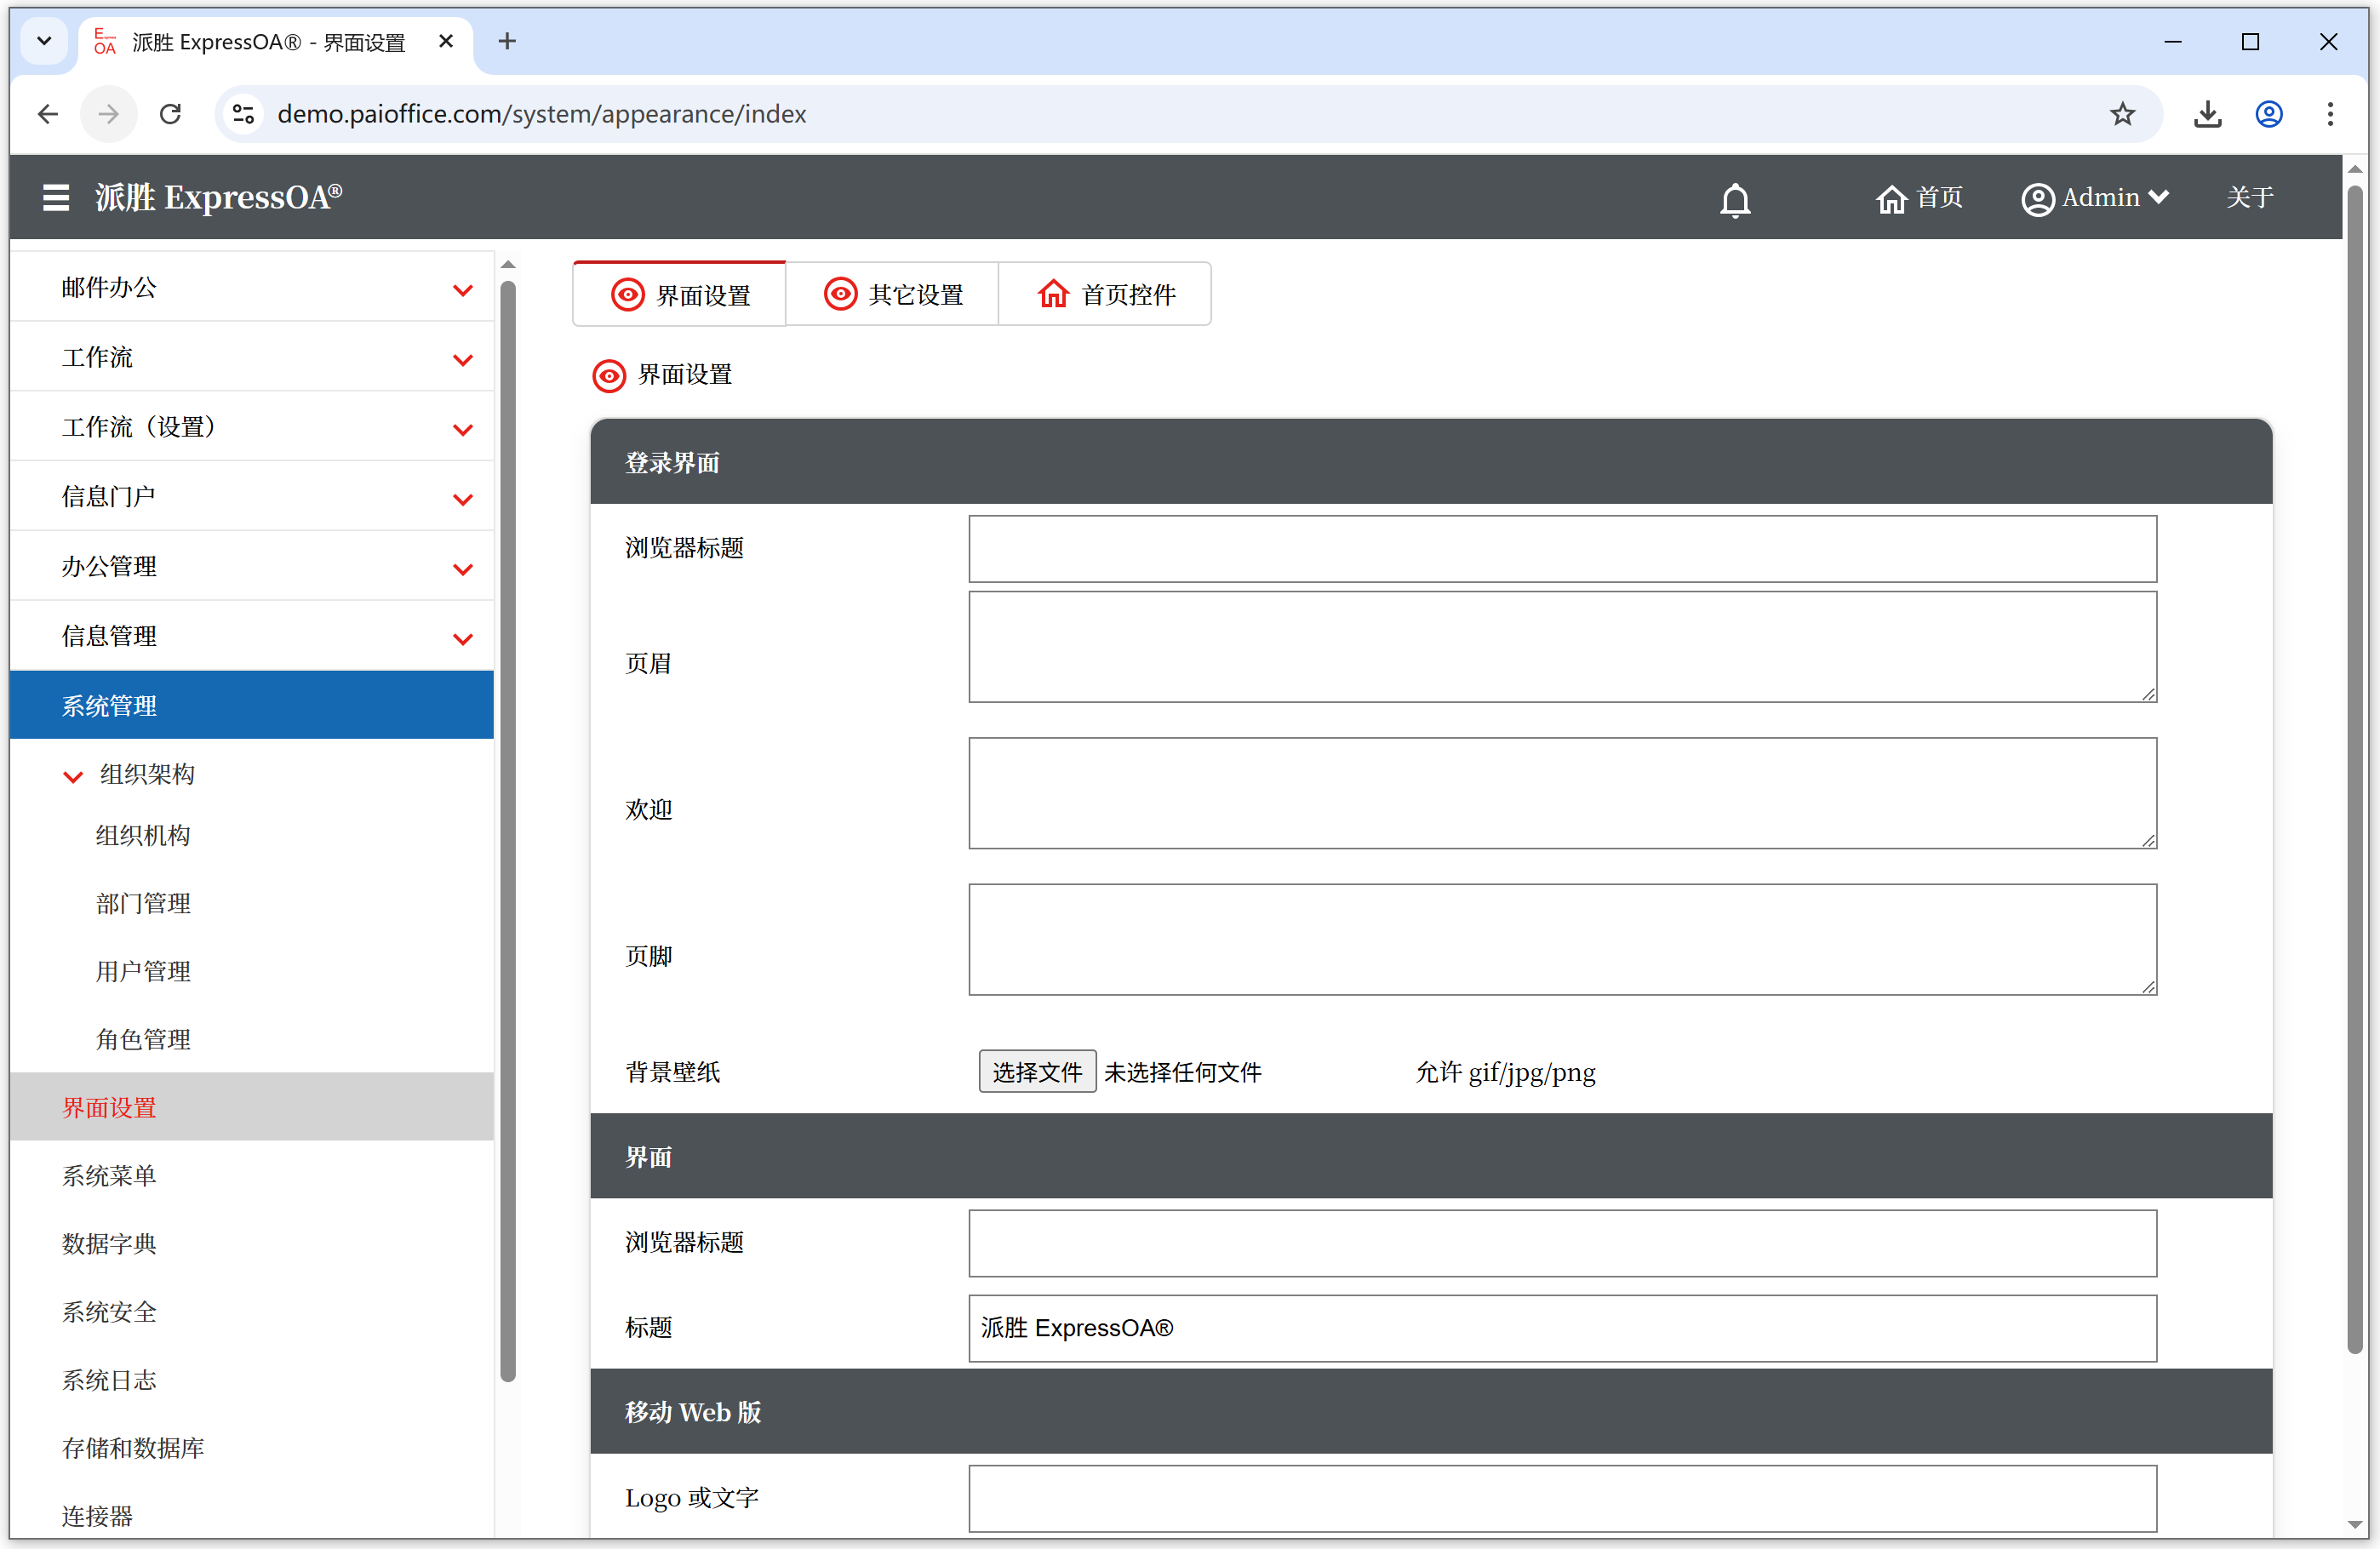Viewport: 2380px width, 1549px height.
Task: Expand the 工作流 sidebar section
Action: click(x=462, y=359)
